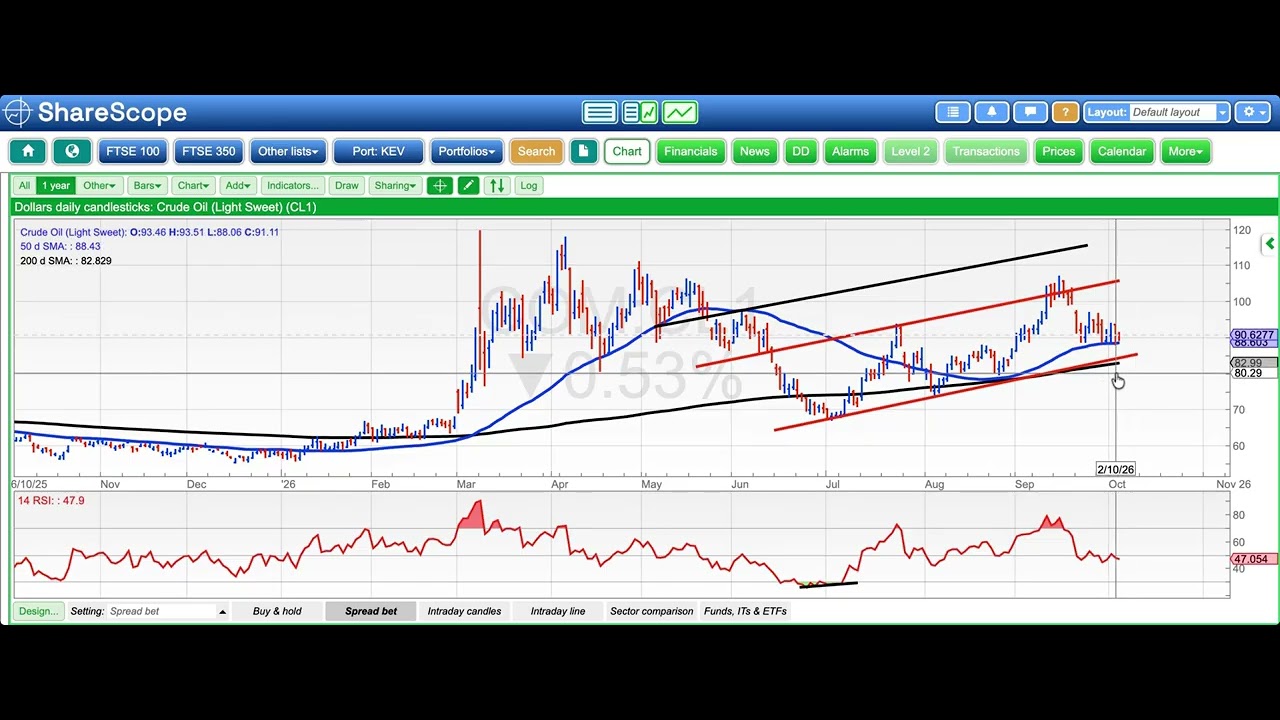Open the help question mark
Image resolution: width=1280 pixels, height=720 pixels.
[1065, 112]
